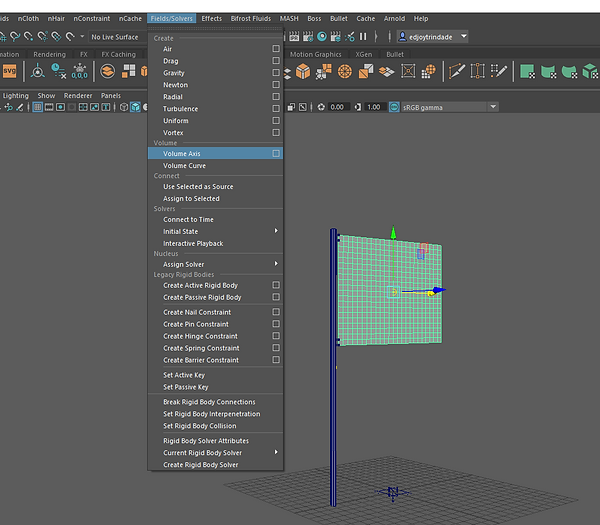Screen dimensions: 600x525
Task: Expand the Initial State submenu
Action: click(x=276, y=230)
